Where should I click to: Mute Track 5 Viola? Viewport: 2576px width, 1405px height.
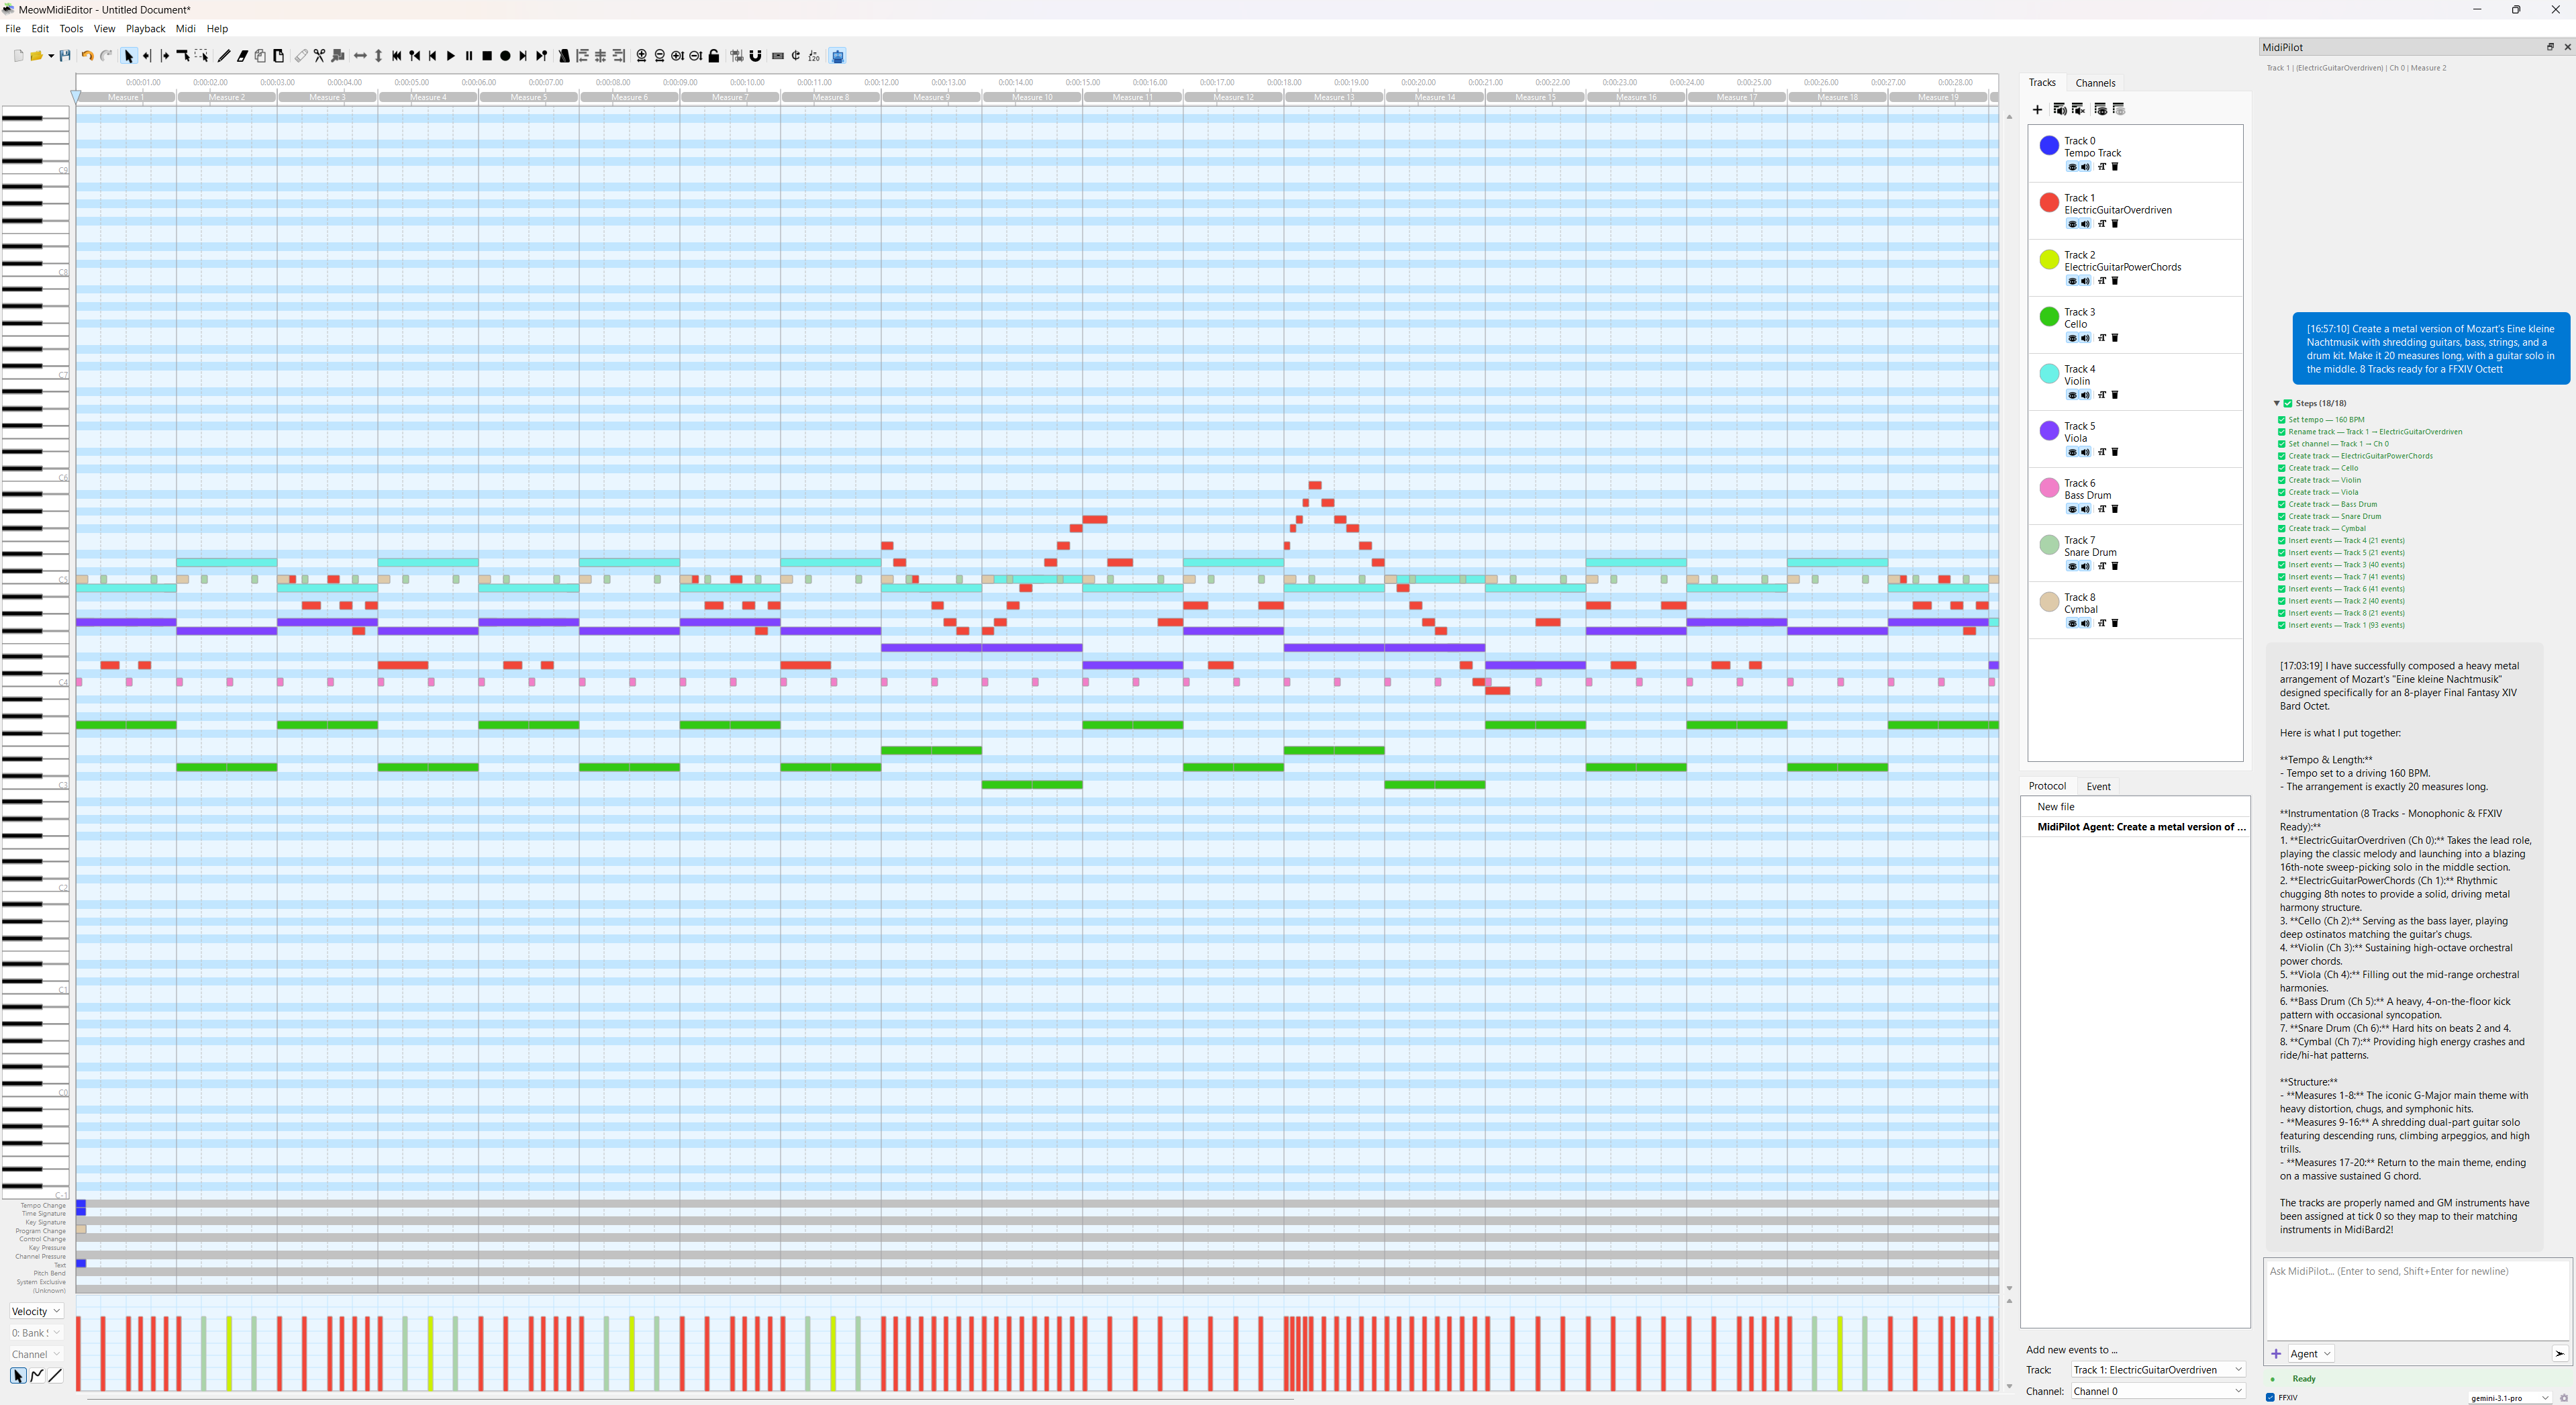click(2086, 452)
